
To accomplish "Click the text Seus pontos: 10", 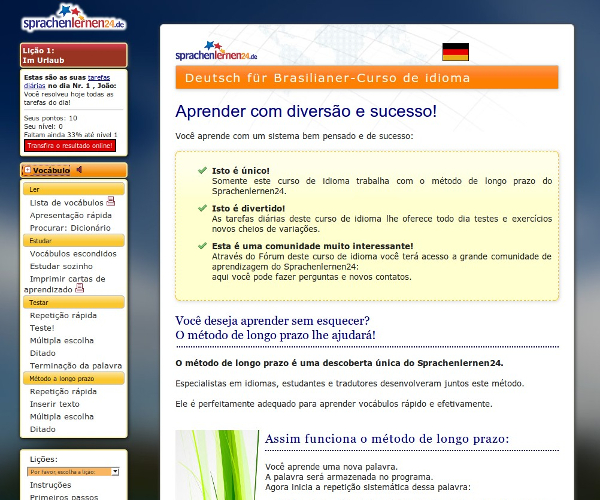I will pos(51,118).
